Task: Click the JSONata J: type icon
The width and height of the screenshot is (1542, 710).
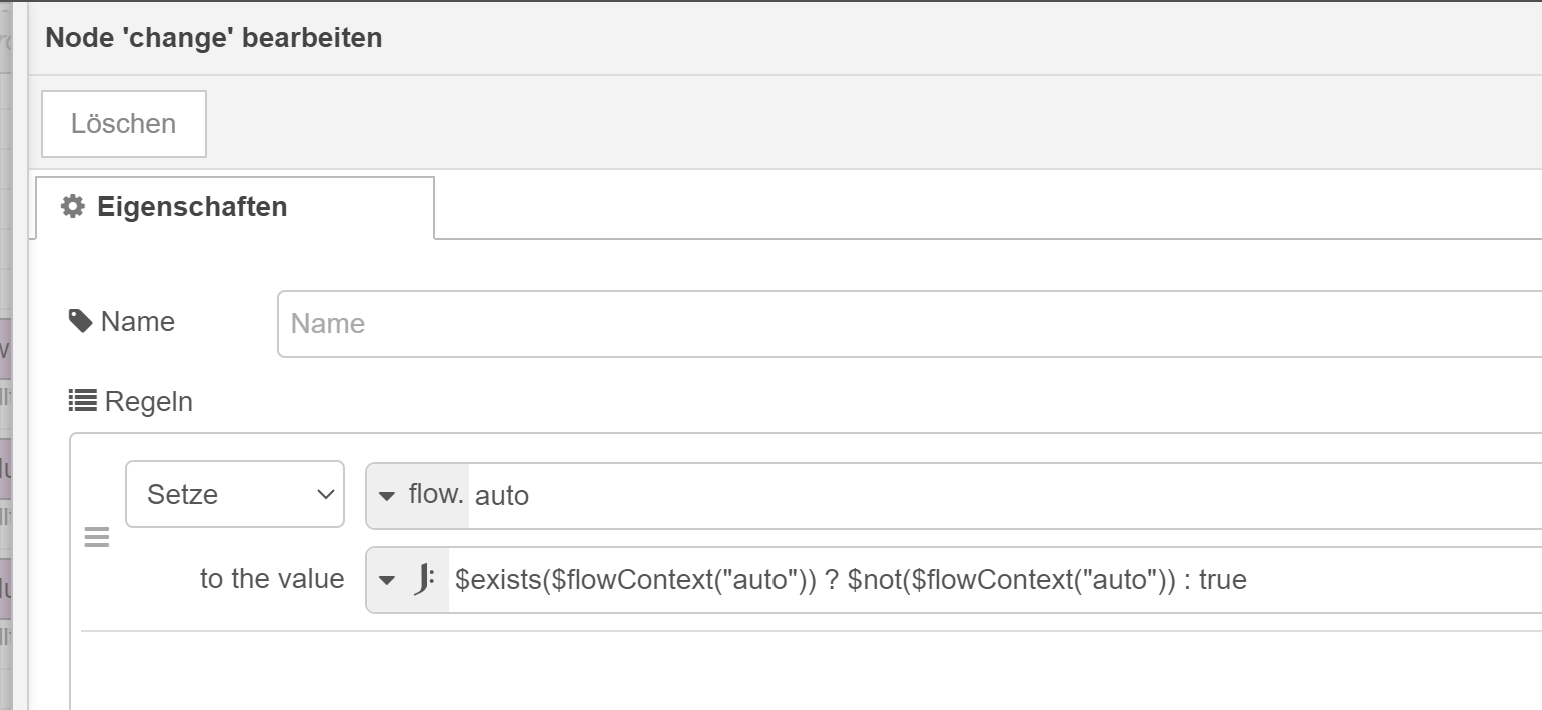Action: point(424,579)
